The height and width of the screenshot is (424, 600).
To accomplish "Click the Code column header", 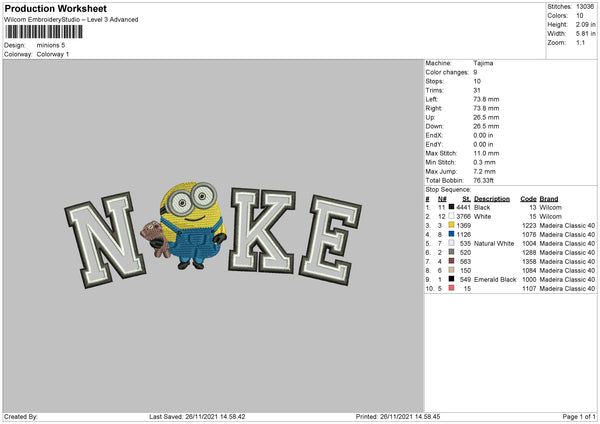I will (528, 198).
